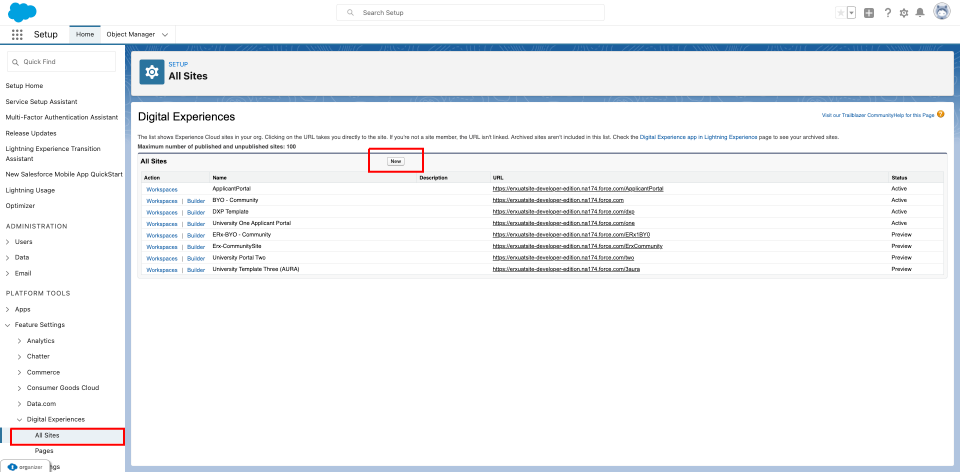View the notifications bell
960x472 pixels.
tap(920, 12)
